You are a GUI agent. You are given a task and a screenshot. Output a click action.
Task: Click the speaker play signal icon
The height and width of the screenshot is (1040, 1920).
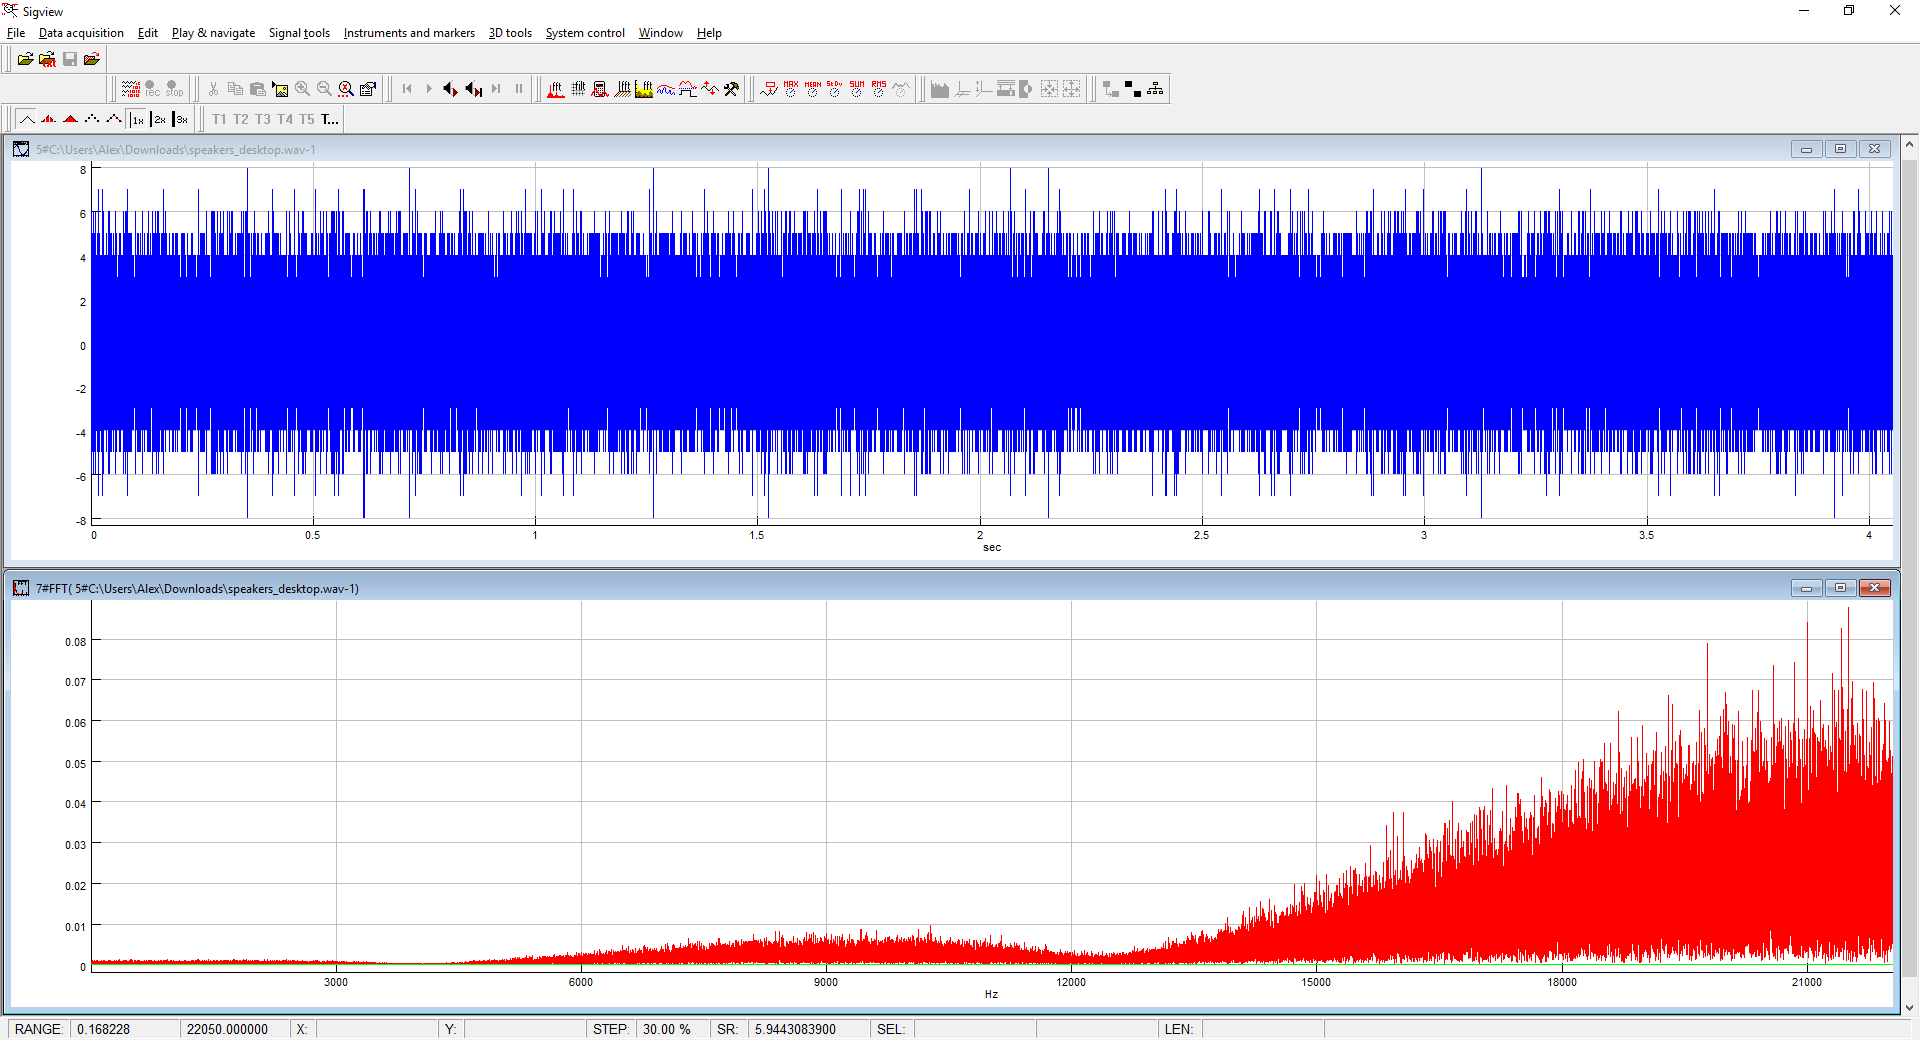[x=451, y=89]
